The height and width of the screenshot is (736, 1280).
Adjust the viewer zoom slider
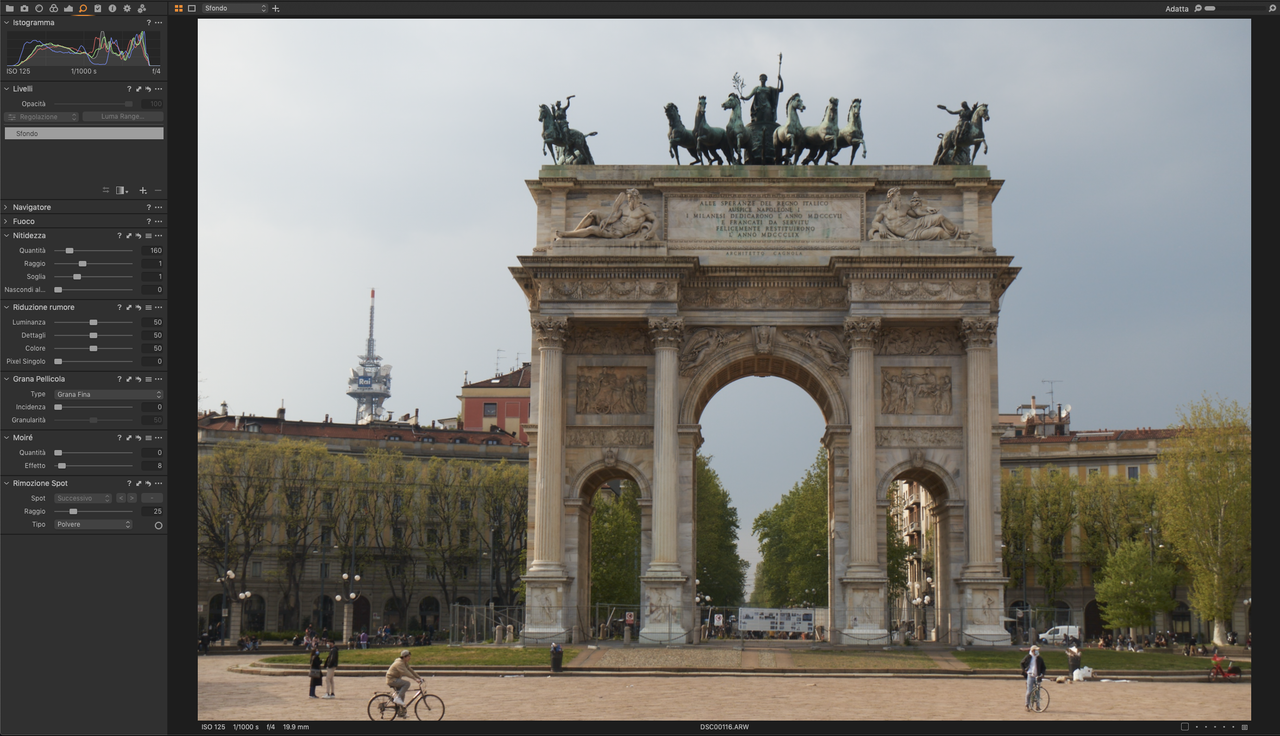(x=1235, y=8)
